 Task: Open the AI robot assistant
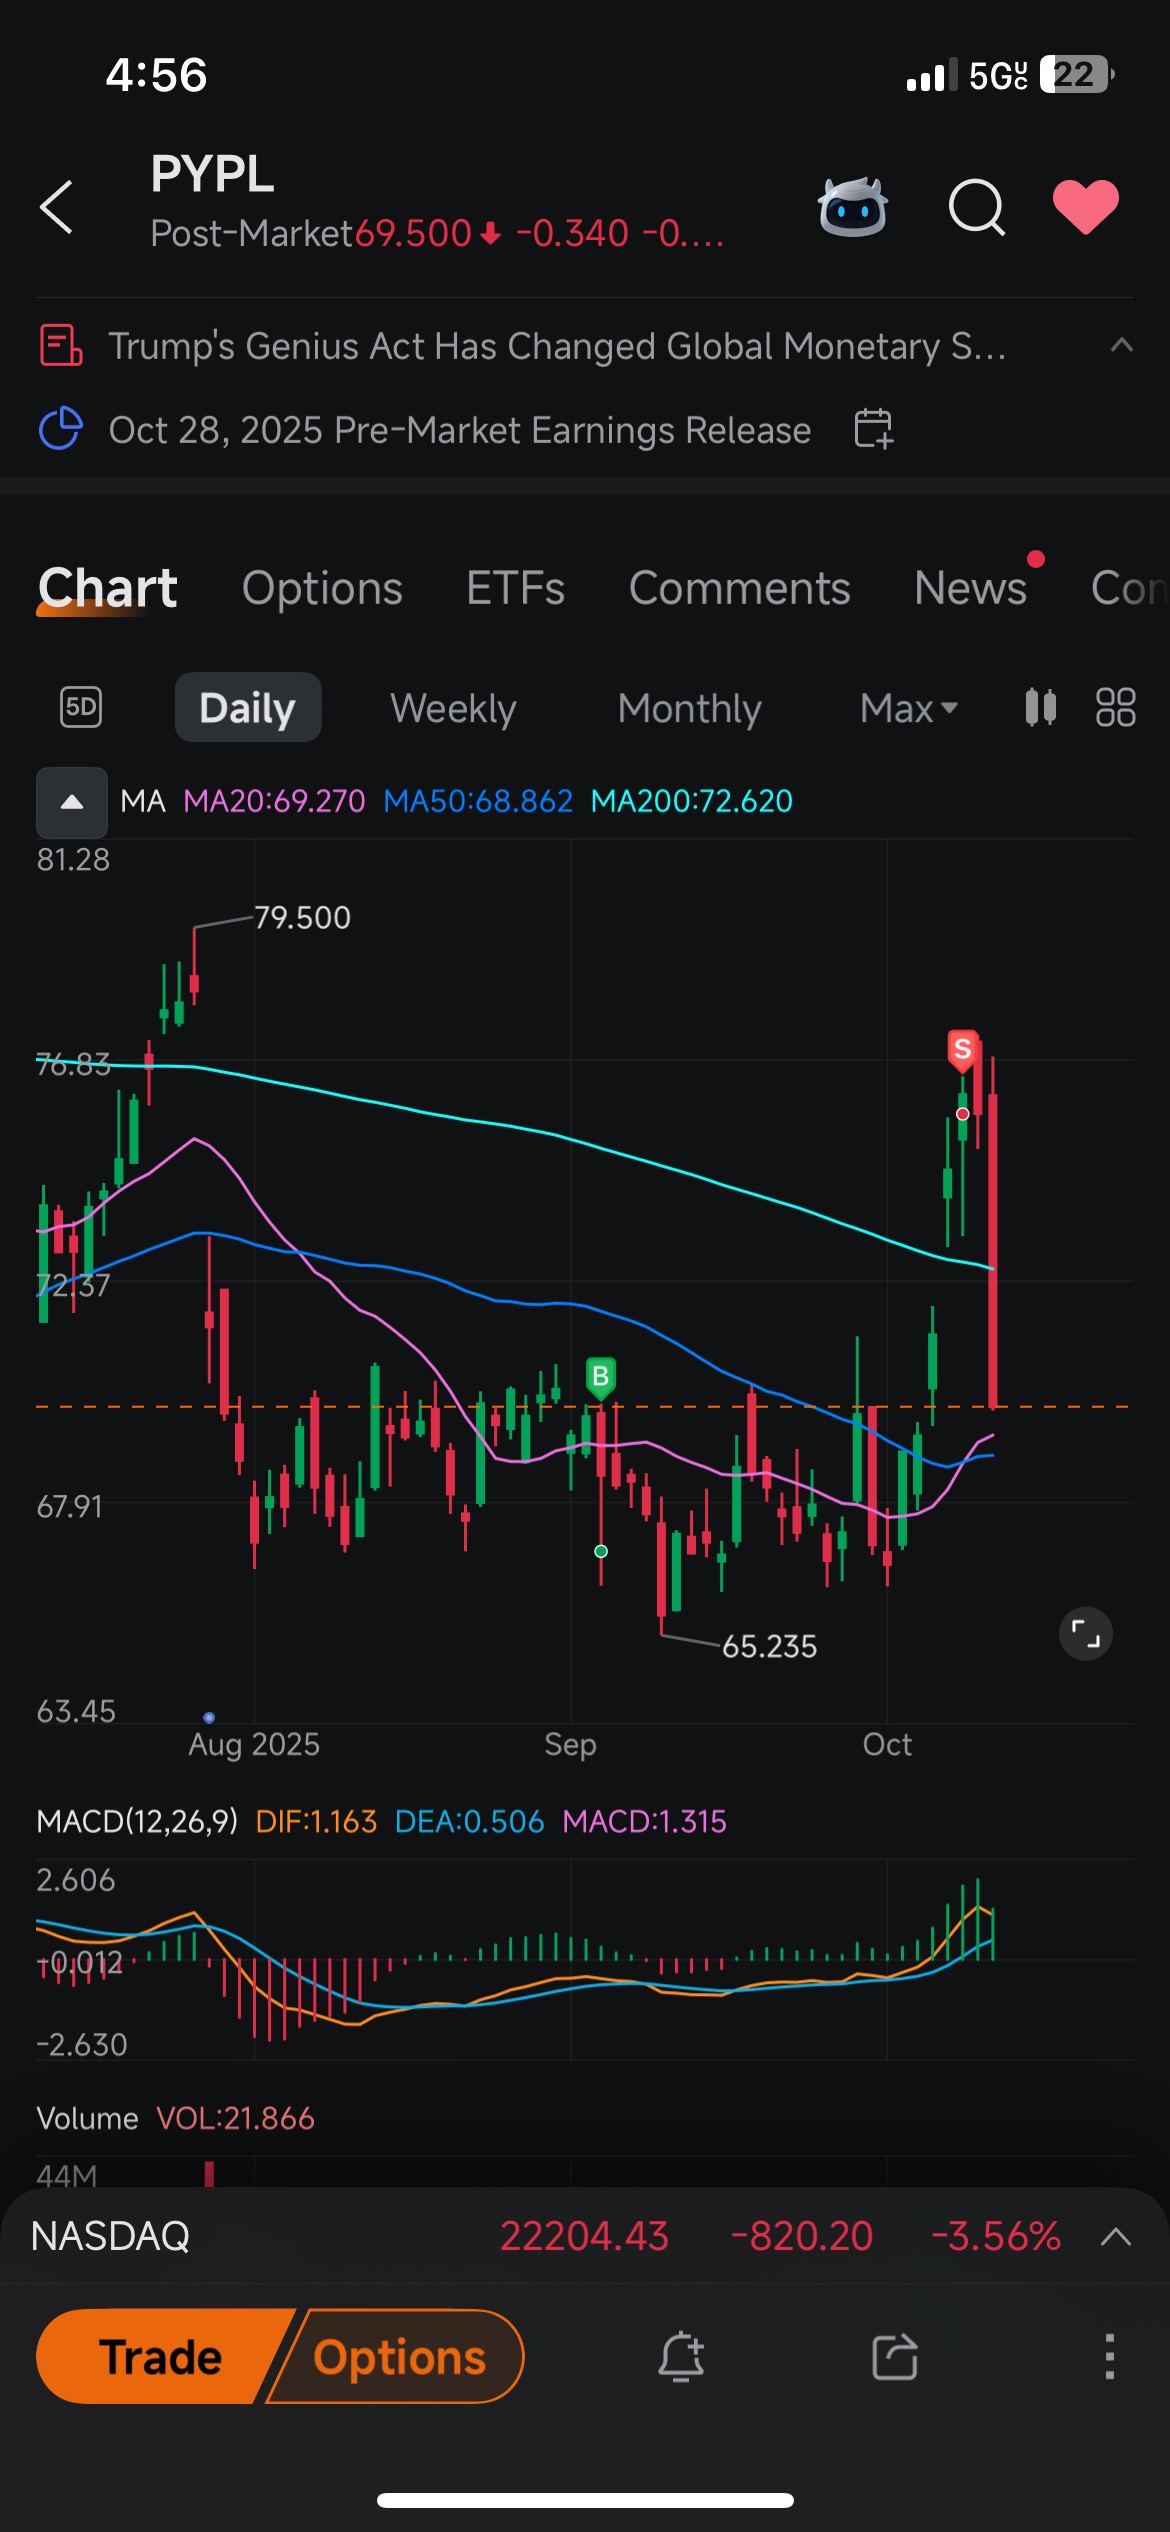pyautogui.click(x=852, y=207)
